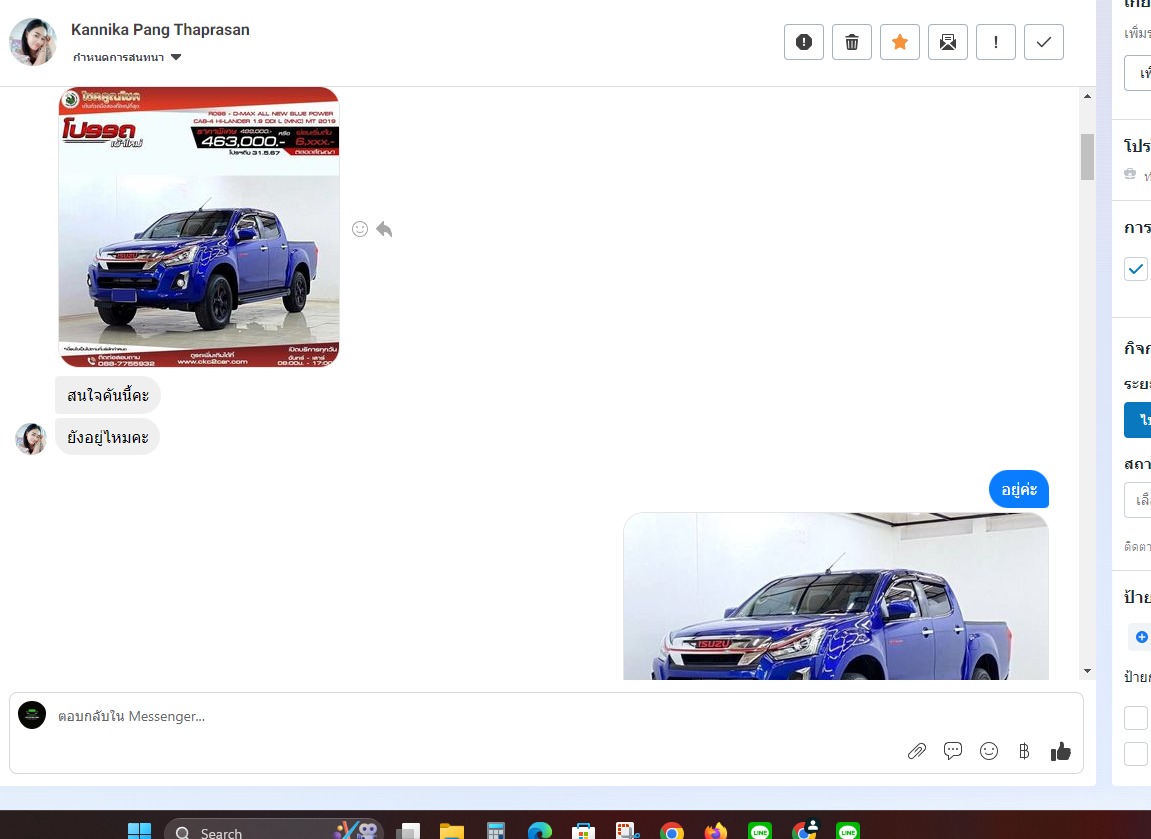The height and width of the screenshot is (839, 1151).
Task: Select the sent reply อยู่ค่ะ
Action: pyautogui.click(x=1019, y=489)
